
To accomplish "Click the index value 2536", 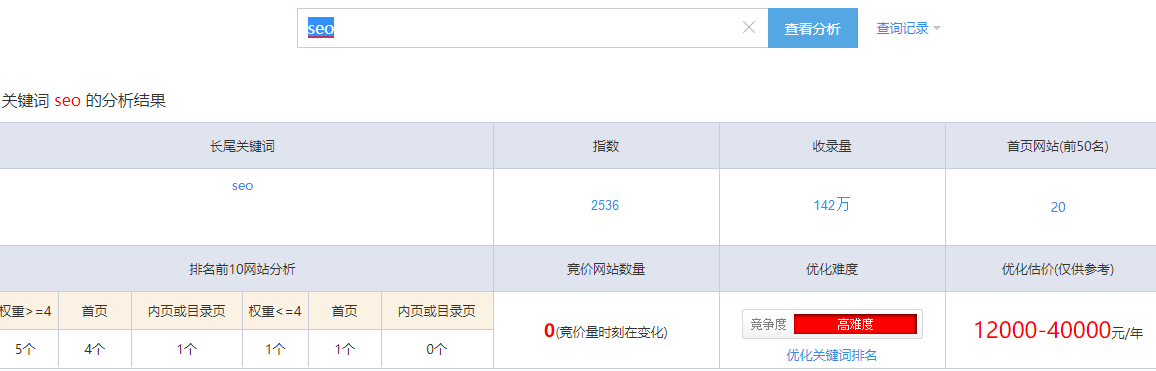I will (x=605, y=206).
